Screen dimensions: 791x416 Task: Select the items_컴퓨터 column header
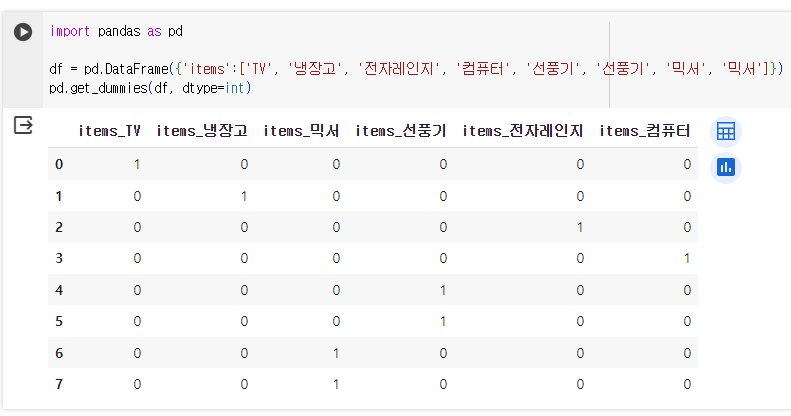click(x=645, y=131)
